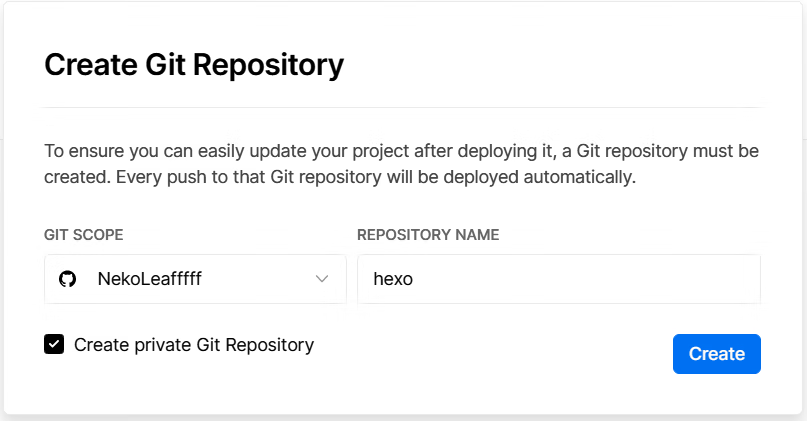This screenshot has height=421, width=807.
Task: Select the NekoLeafffff account name text
Action: pos(150,279)
